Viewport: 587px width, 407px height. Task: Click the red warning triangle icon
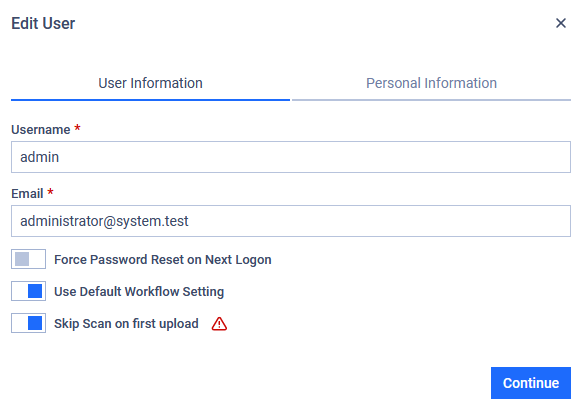coord(219,324)
